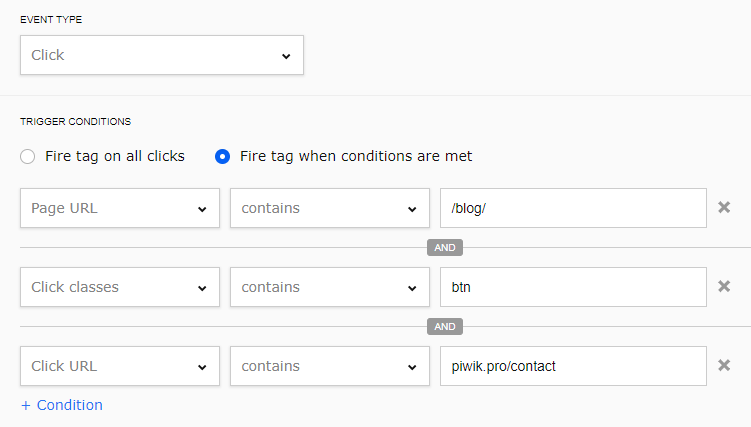Screen dimensions: 751x427
Task: Open the contains operator for Page URL
Action: tap(330, 208)
